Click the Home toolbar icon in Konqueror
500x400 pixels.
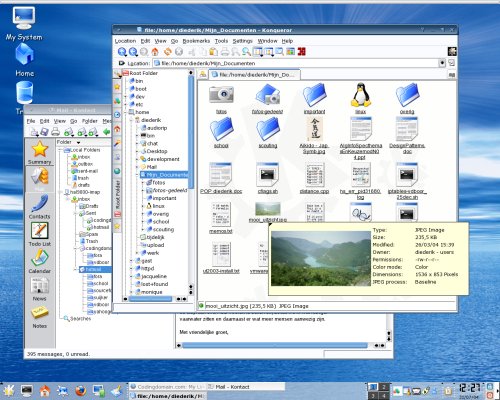click(155, 52)
